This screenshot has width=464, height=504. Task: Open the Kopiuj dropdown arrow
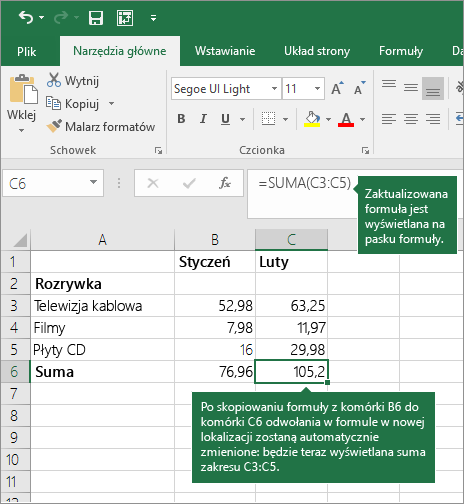[112, 104]
